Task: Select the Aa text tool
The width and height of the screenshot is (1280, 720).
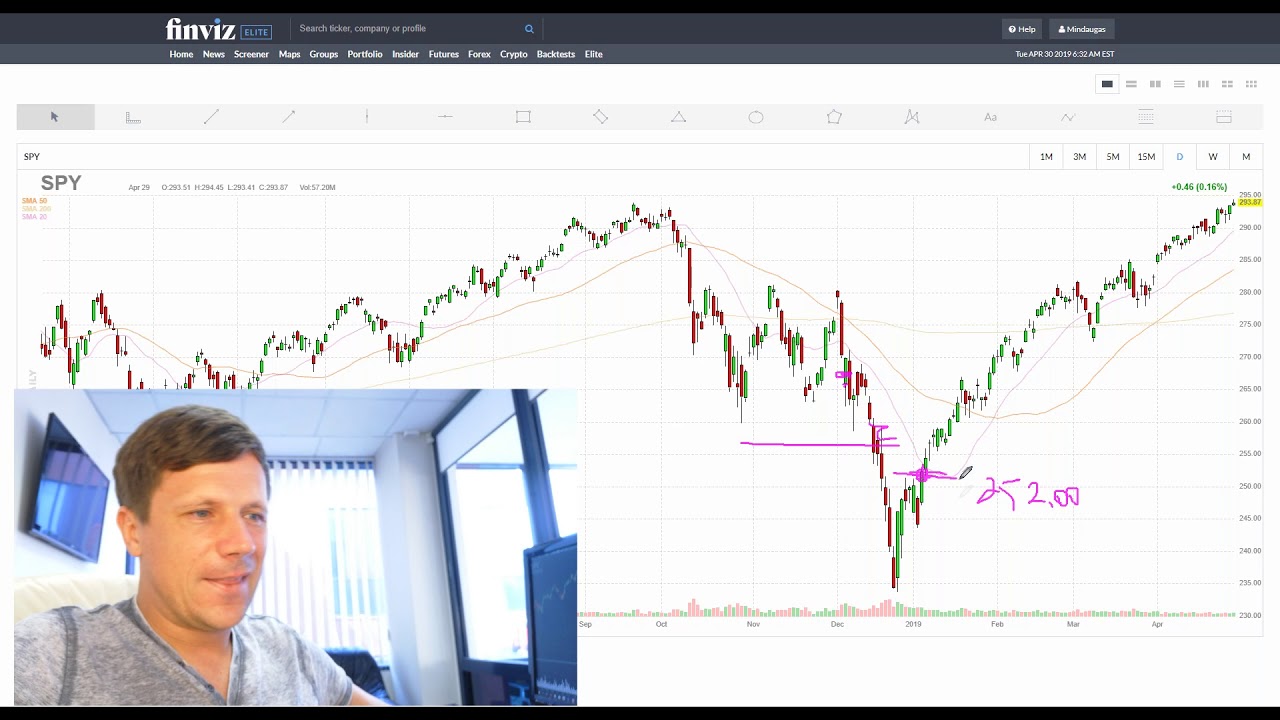Action: (x=990, y=117)
